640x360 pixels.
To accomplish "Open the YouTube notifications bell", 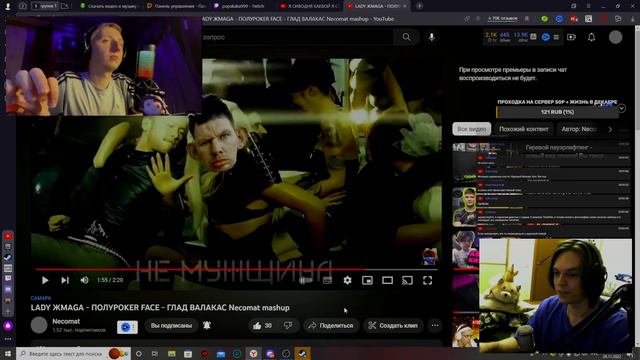I will pyautogui.click(x=591, y=37).
